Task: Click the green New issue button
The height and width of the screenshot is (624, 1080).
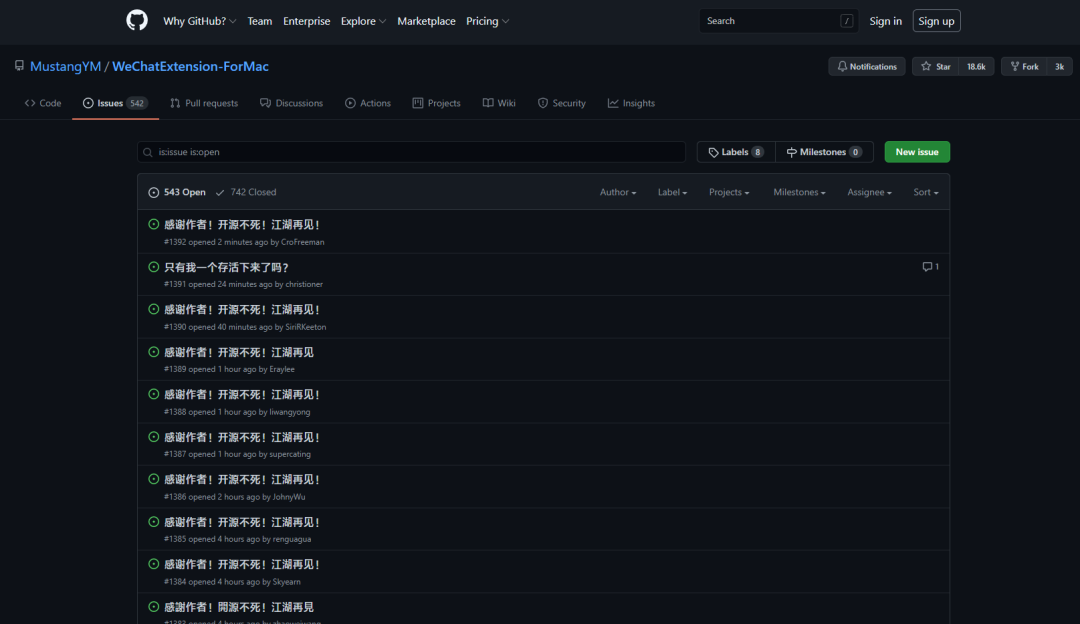Action: 917,152
